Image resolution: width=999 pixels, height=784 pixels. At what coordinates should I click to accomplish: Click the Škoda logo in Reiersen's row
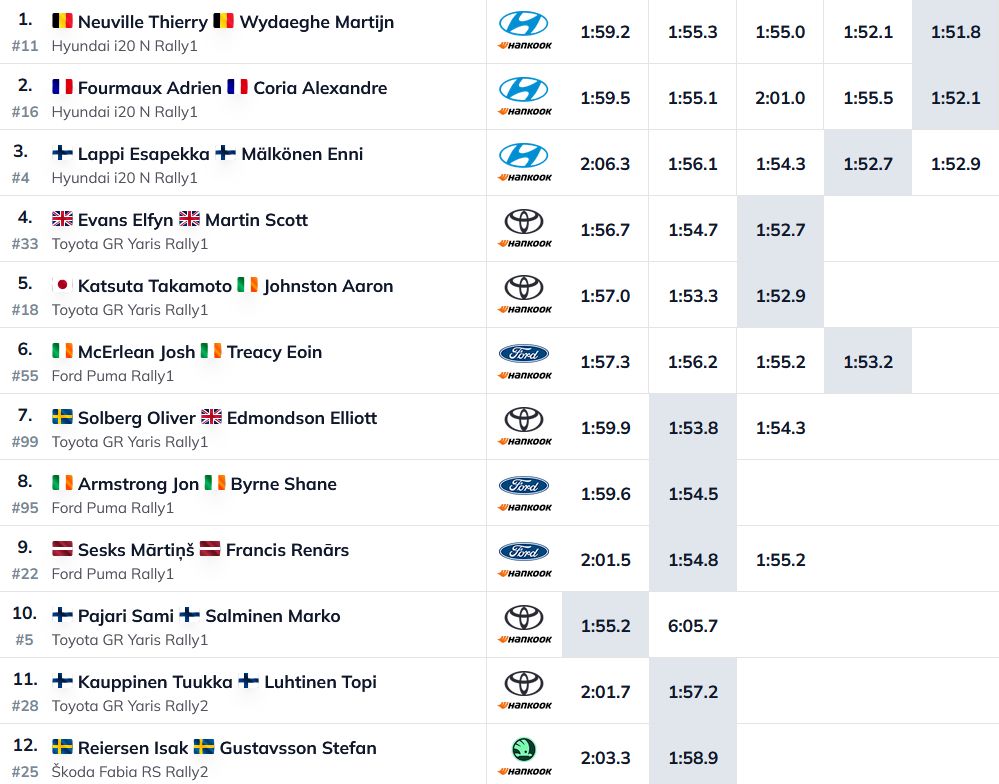[523, 749]
